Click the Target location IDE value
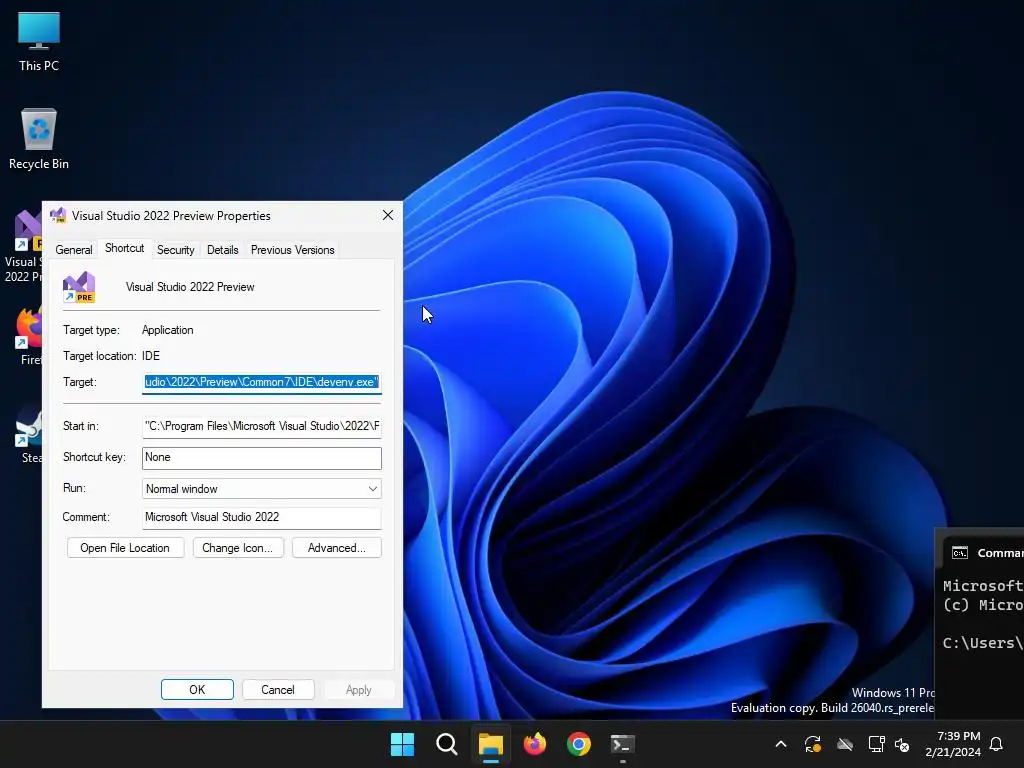Image resolution: width=1024 pixels, height=768 pixels. coord(151,356)
